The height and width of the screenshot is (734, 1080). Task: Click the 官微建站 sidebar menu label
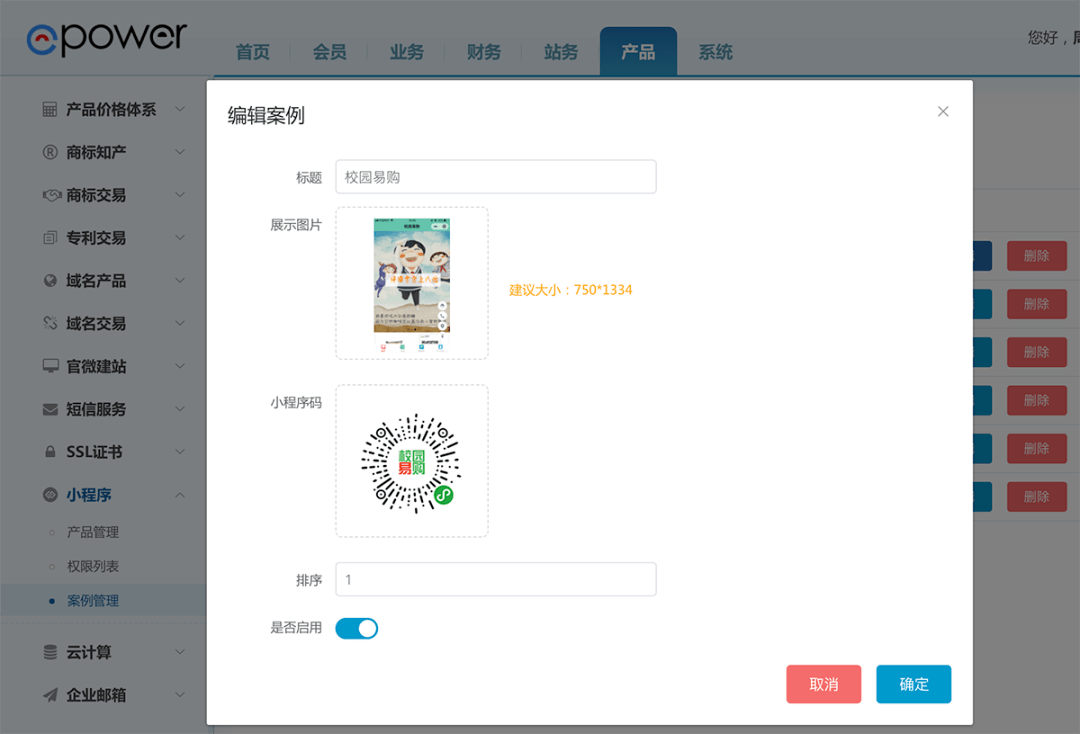(x=96, y=366)
